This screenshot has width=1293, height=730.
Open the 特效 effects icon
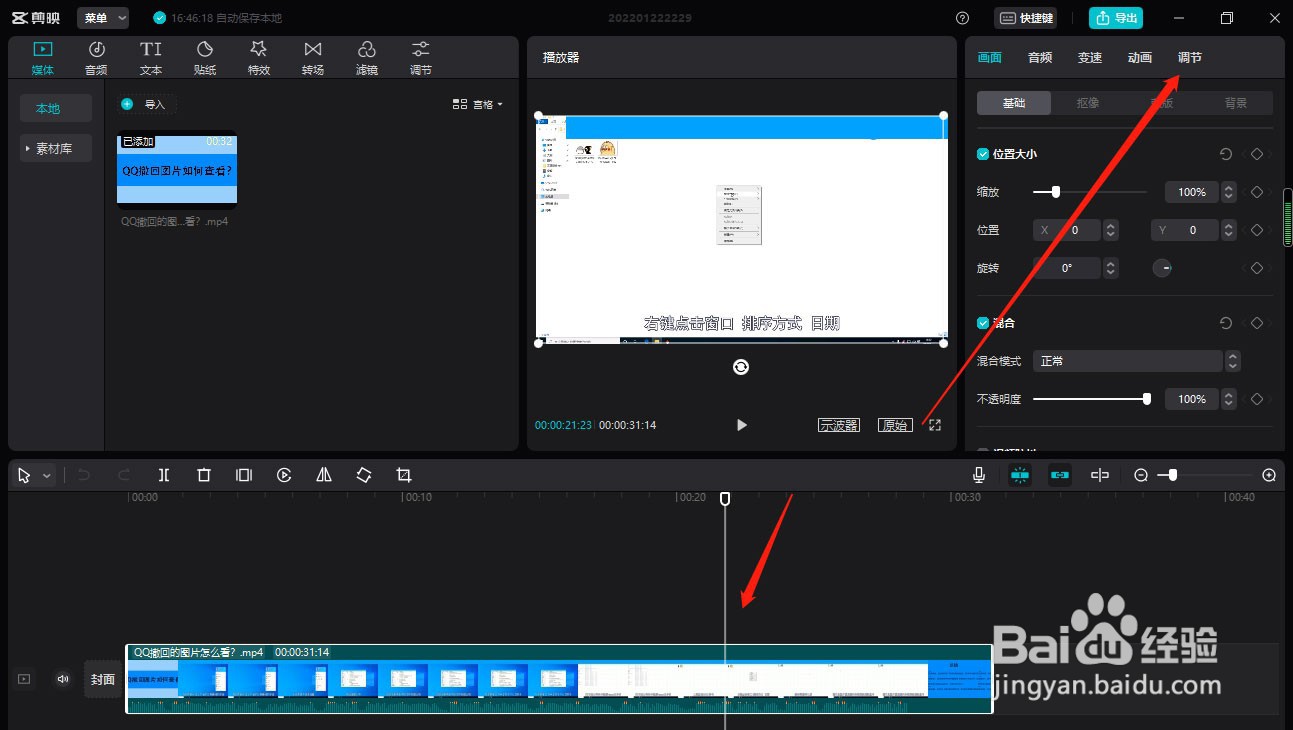[x=259, y=57]
